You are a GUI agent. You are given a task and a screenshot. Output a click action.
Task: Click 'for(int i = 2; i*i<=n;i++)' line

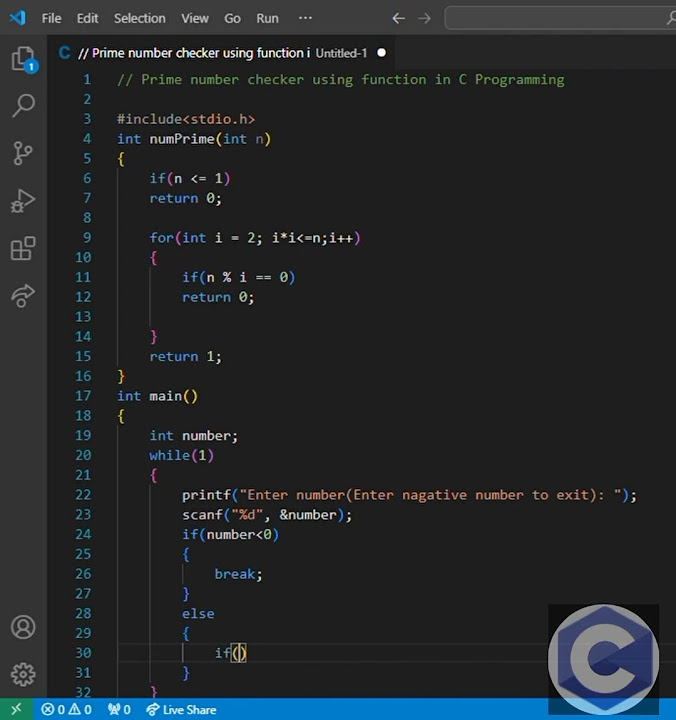tap(255, 238)
